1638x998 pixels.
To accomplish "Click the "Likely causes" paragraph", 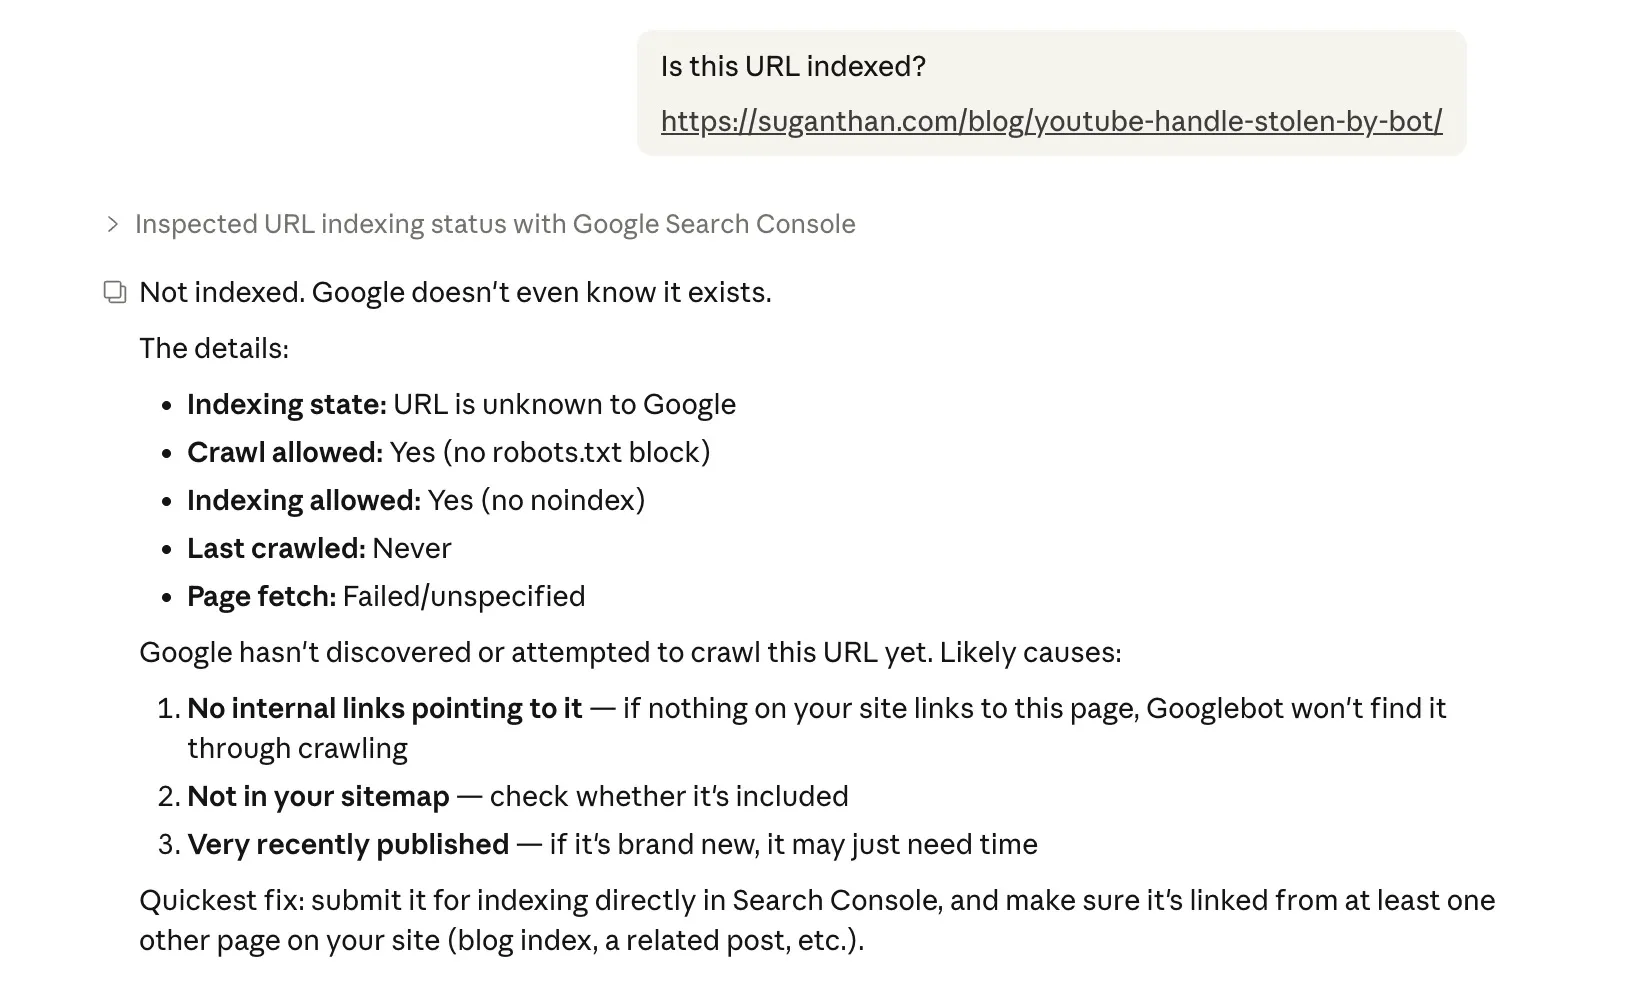I will click(630, 652).
